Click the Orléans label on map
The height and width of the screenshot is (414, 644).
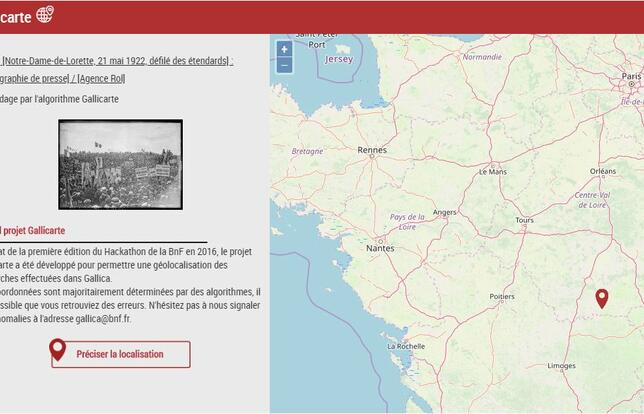603,171
